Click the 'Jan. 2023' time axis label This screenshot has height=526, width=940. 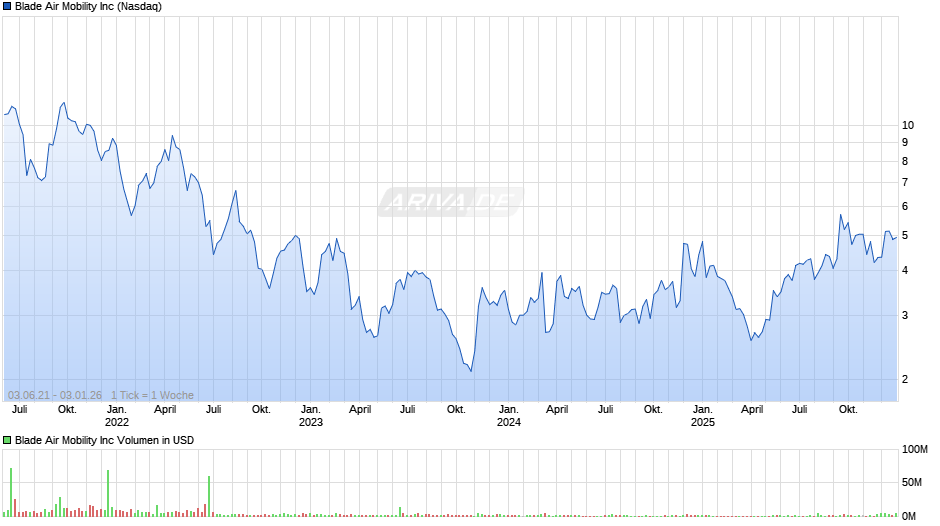coord(311,416)
